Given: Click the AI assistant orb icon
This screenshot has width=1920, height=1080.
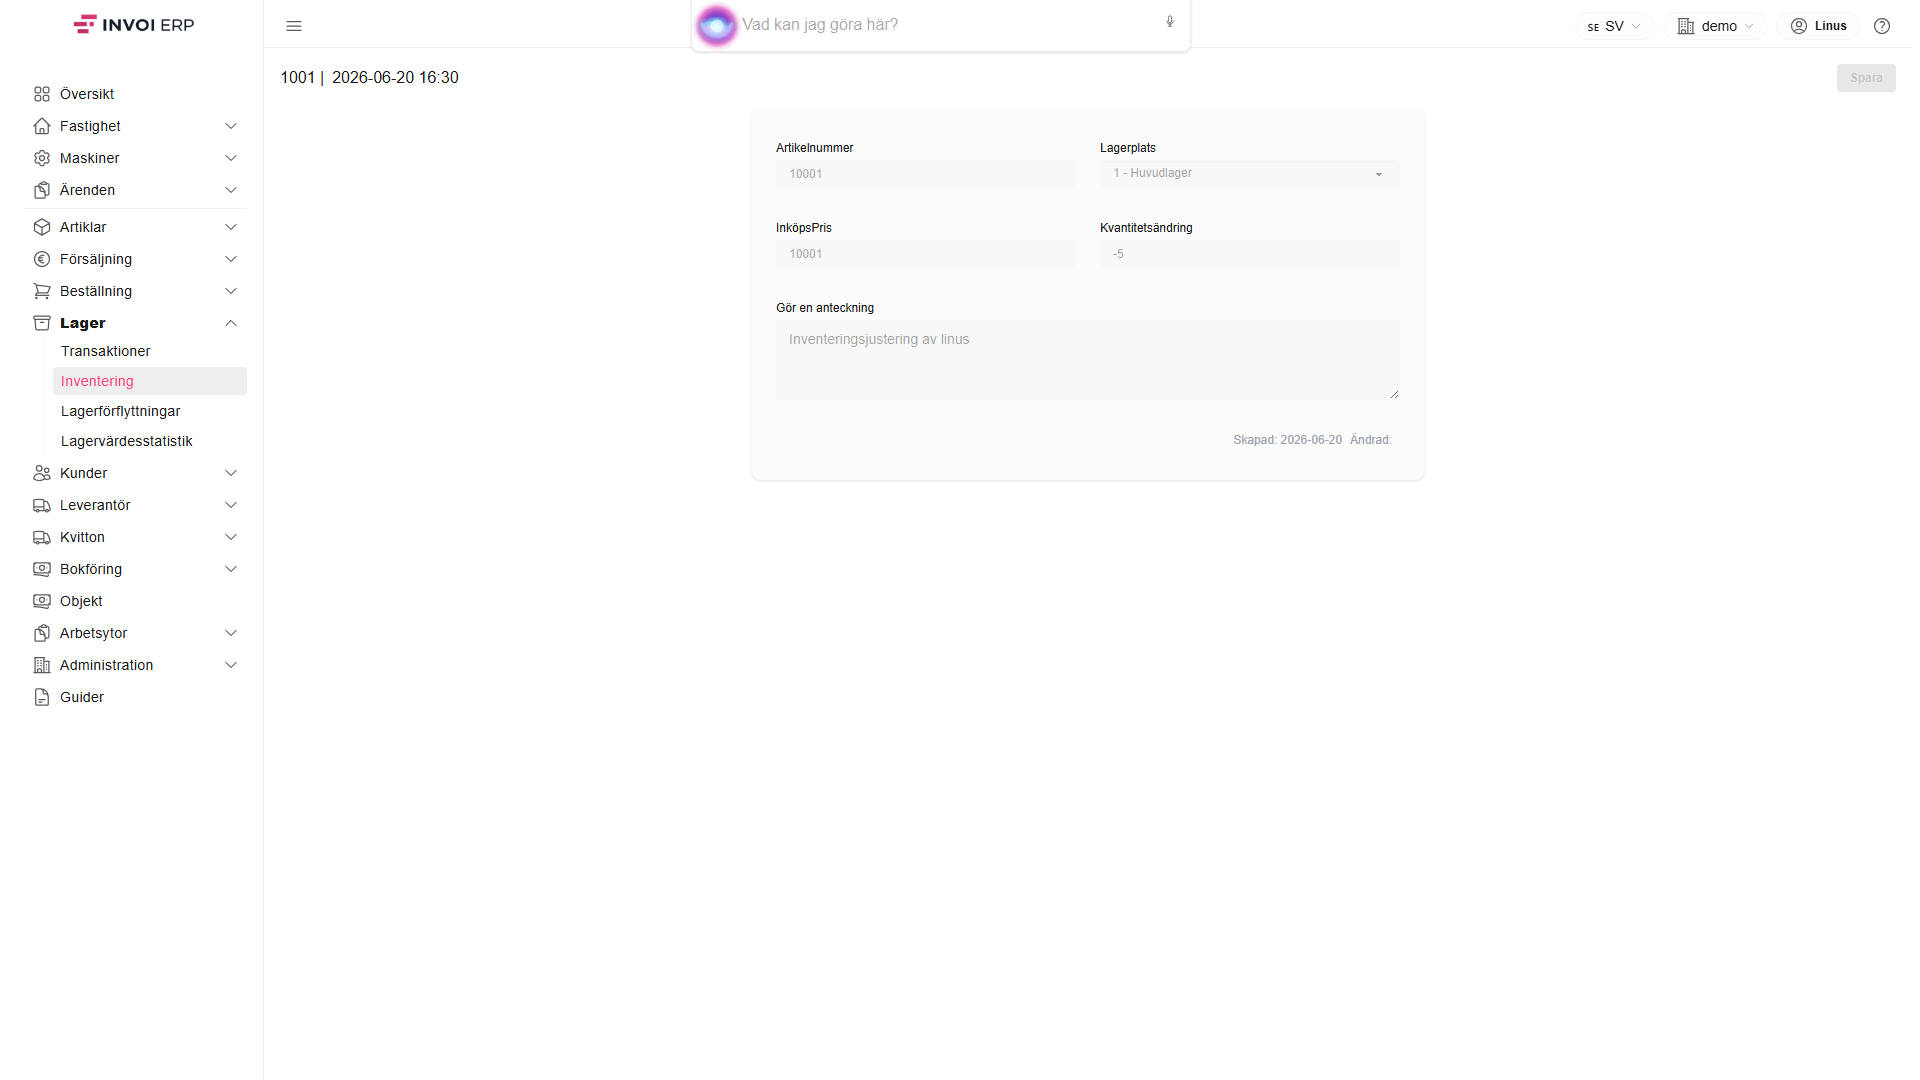Looking at the screenshot, I should pyautogui.click(x=717, y=25).
